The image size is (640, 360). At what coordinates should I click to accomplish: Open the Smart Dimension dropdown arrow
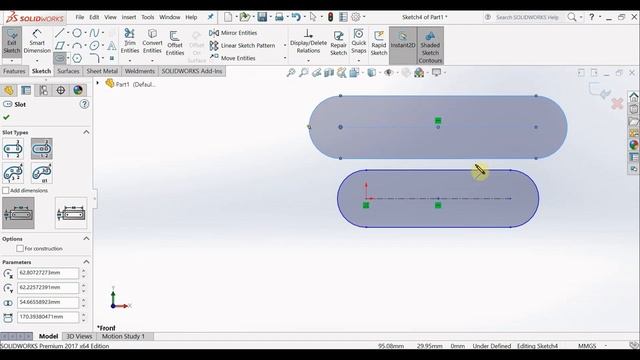pyautogui.click(x=37, y=61)
